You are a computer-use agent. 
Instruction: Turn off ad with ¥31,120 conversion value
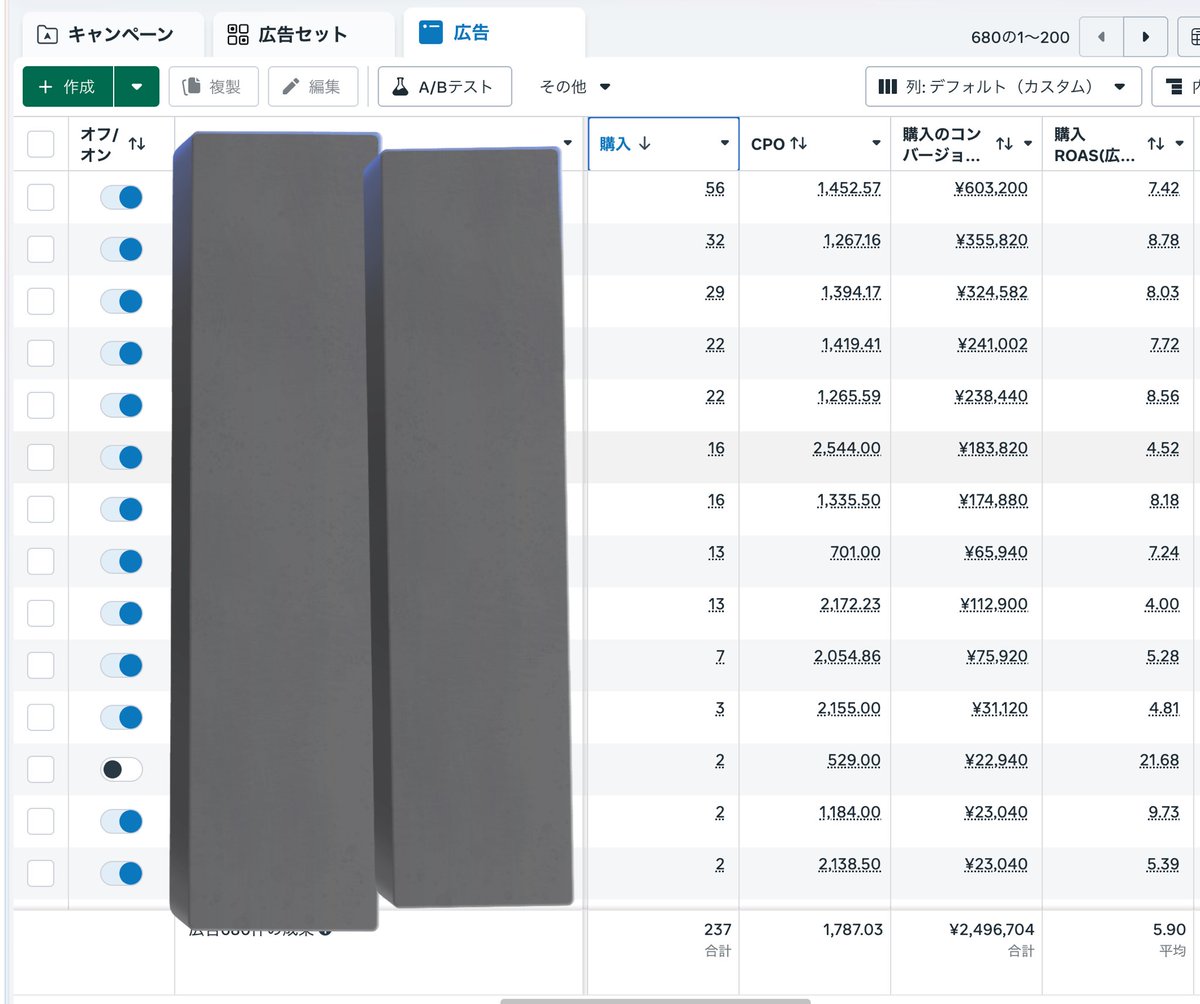121,717
